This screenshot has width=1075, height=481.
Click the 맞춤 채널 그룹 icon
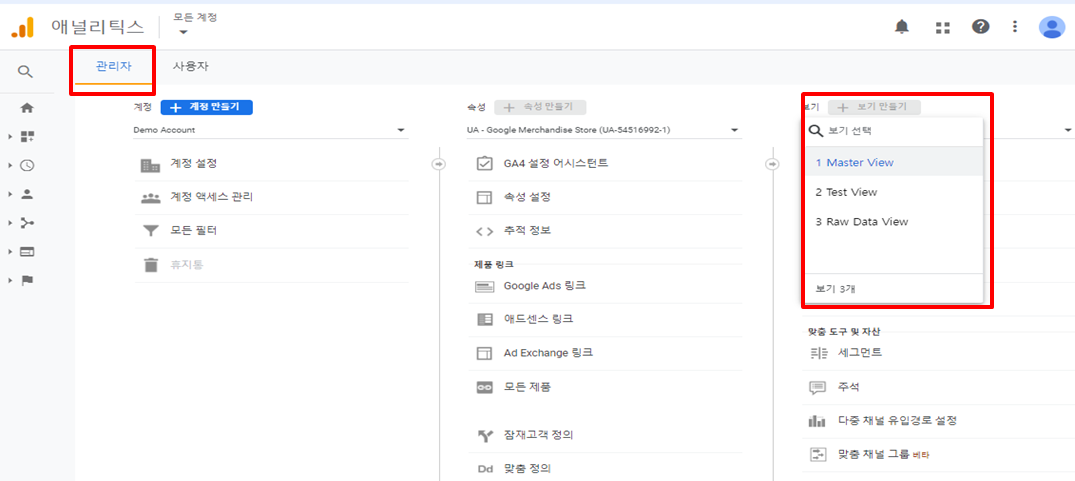[819, 454]
